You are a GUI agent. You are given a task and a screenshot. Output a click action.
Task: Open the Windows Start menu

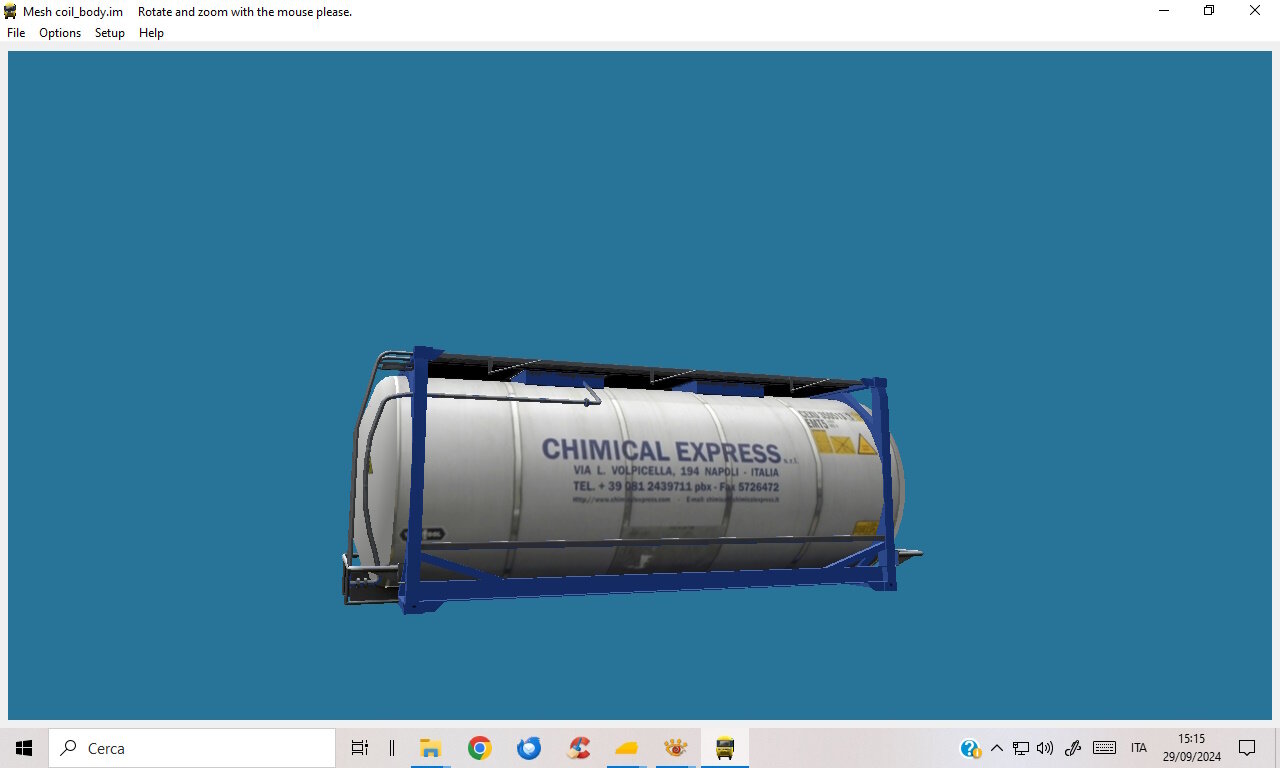coord(24,748)
